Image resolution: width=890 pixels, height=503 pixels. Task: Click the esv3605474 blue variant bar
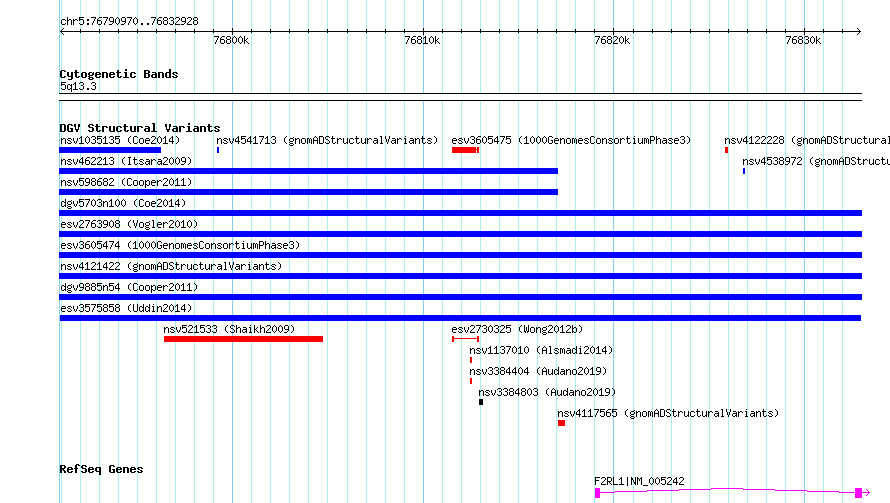pyautogui.click(x=461, y=255)
